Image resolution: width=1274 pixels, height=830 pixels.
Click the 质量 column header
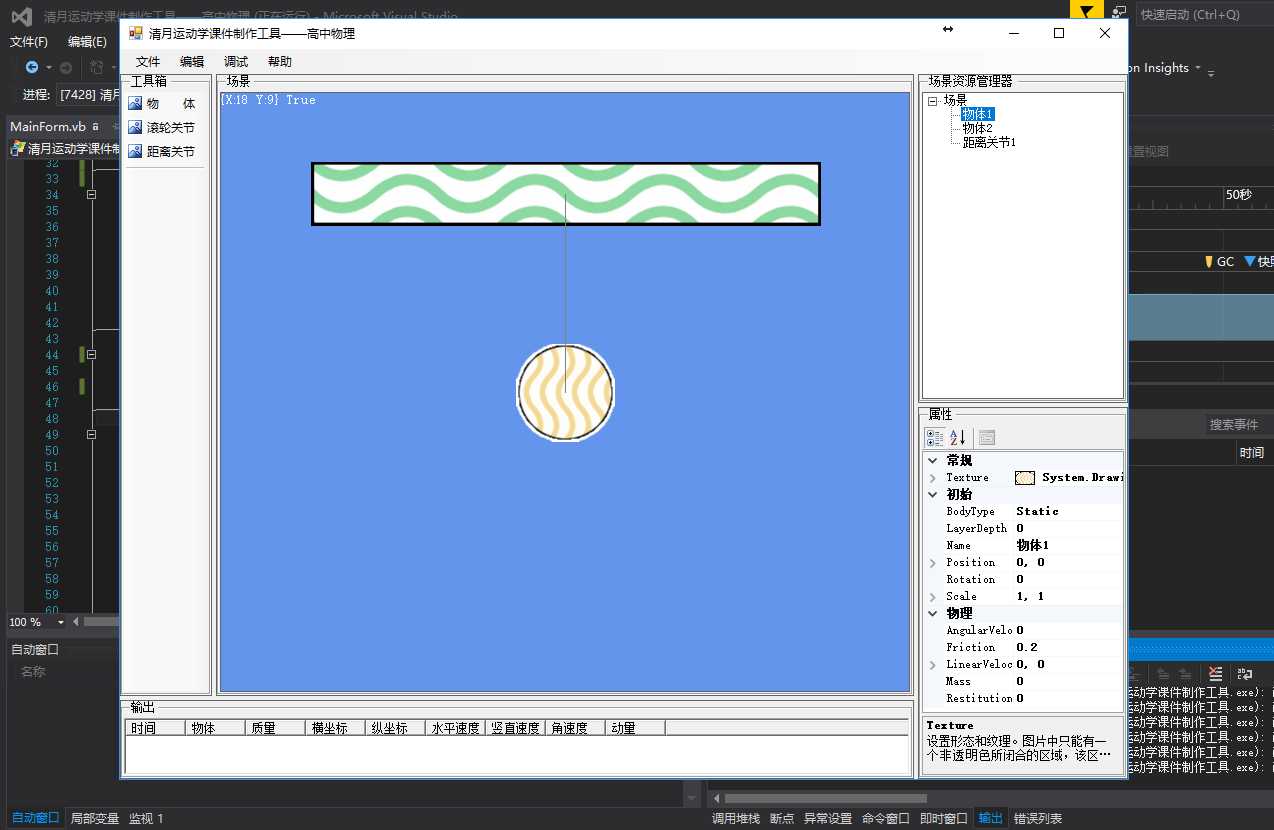point(275,728)
